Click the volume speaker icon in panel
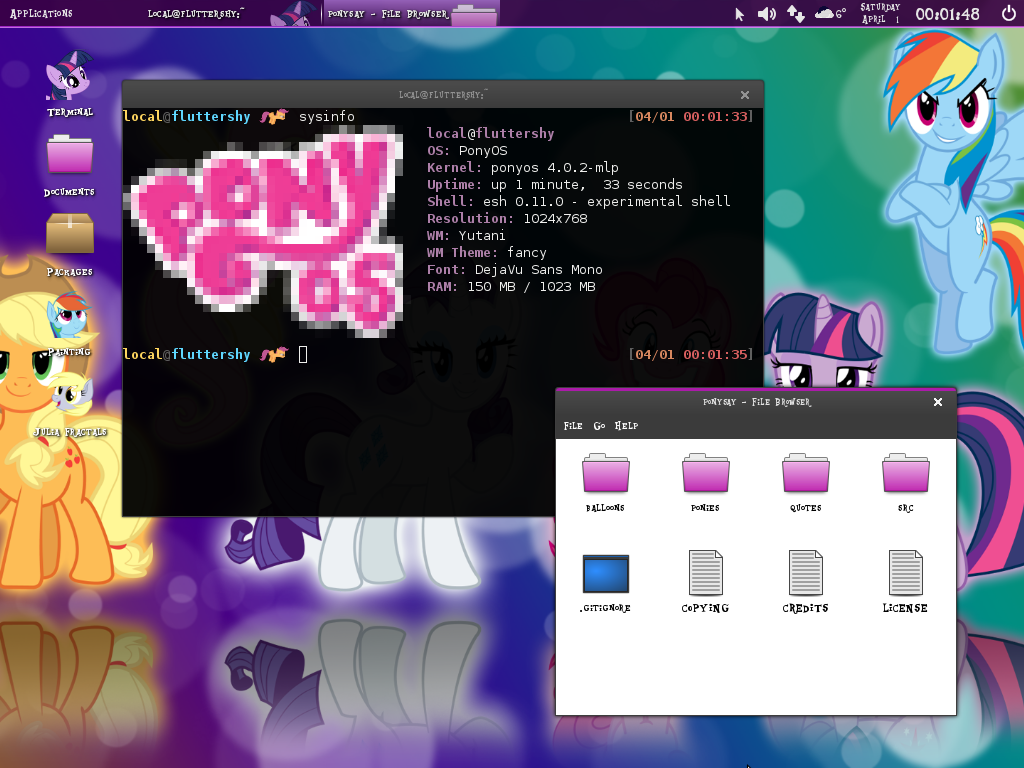This screenshot has height=768, width=1024. tap(767, 14)
